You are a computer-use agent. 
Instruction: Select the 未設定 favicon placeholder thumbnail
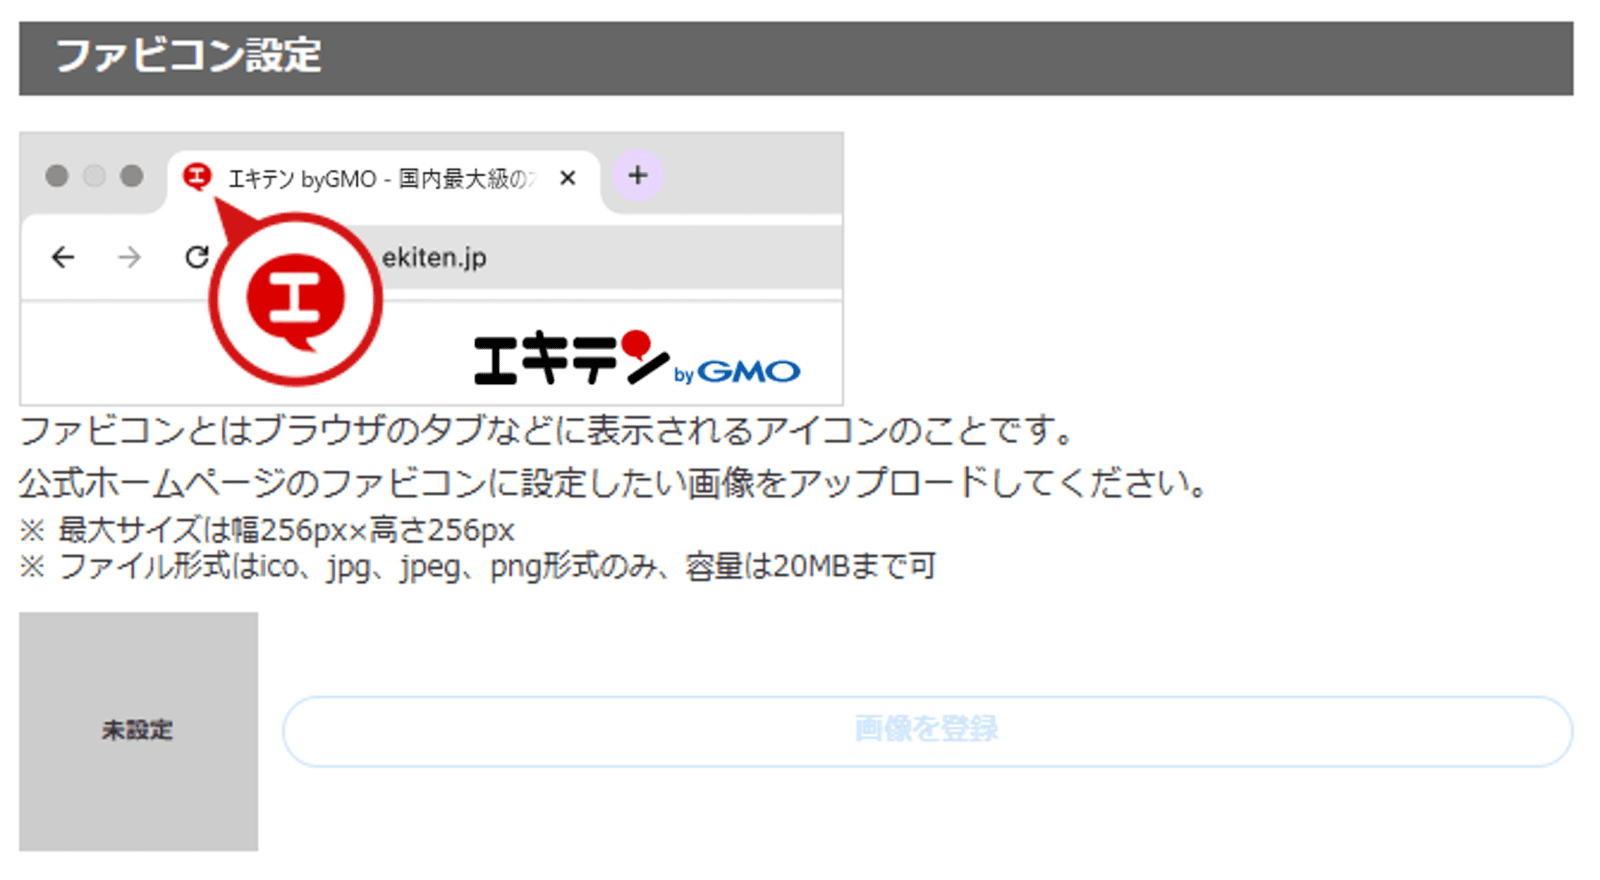click(x=138, y=731)
